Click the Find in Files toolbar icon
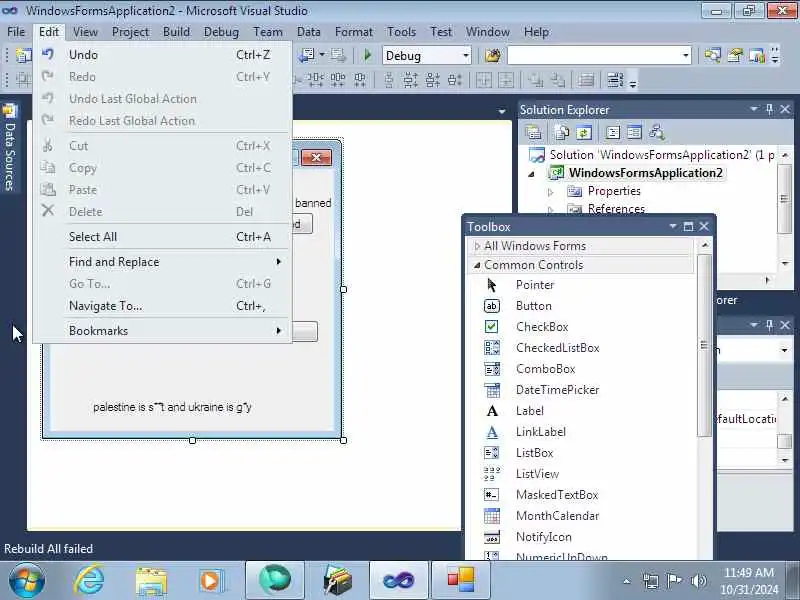This screenshot has height=600, width=800. (x=493, y=55)
